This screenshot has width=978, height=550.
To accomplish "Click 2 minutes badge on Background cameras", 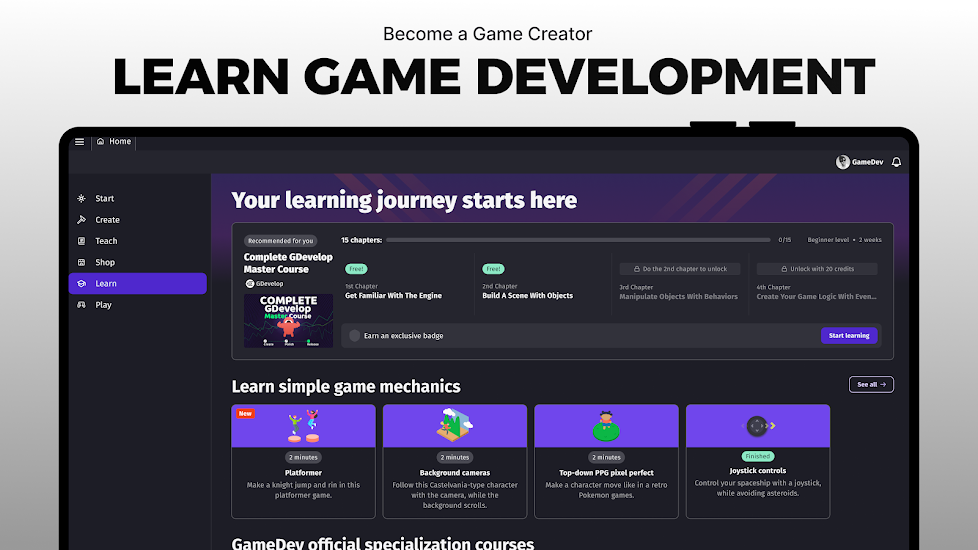I will point(455,457).
